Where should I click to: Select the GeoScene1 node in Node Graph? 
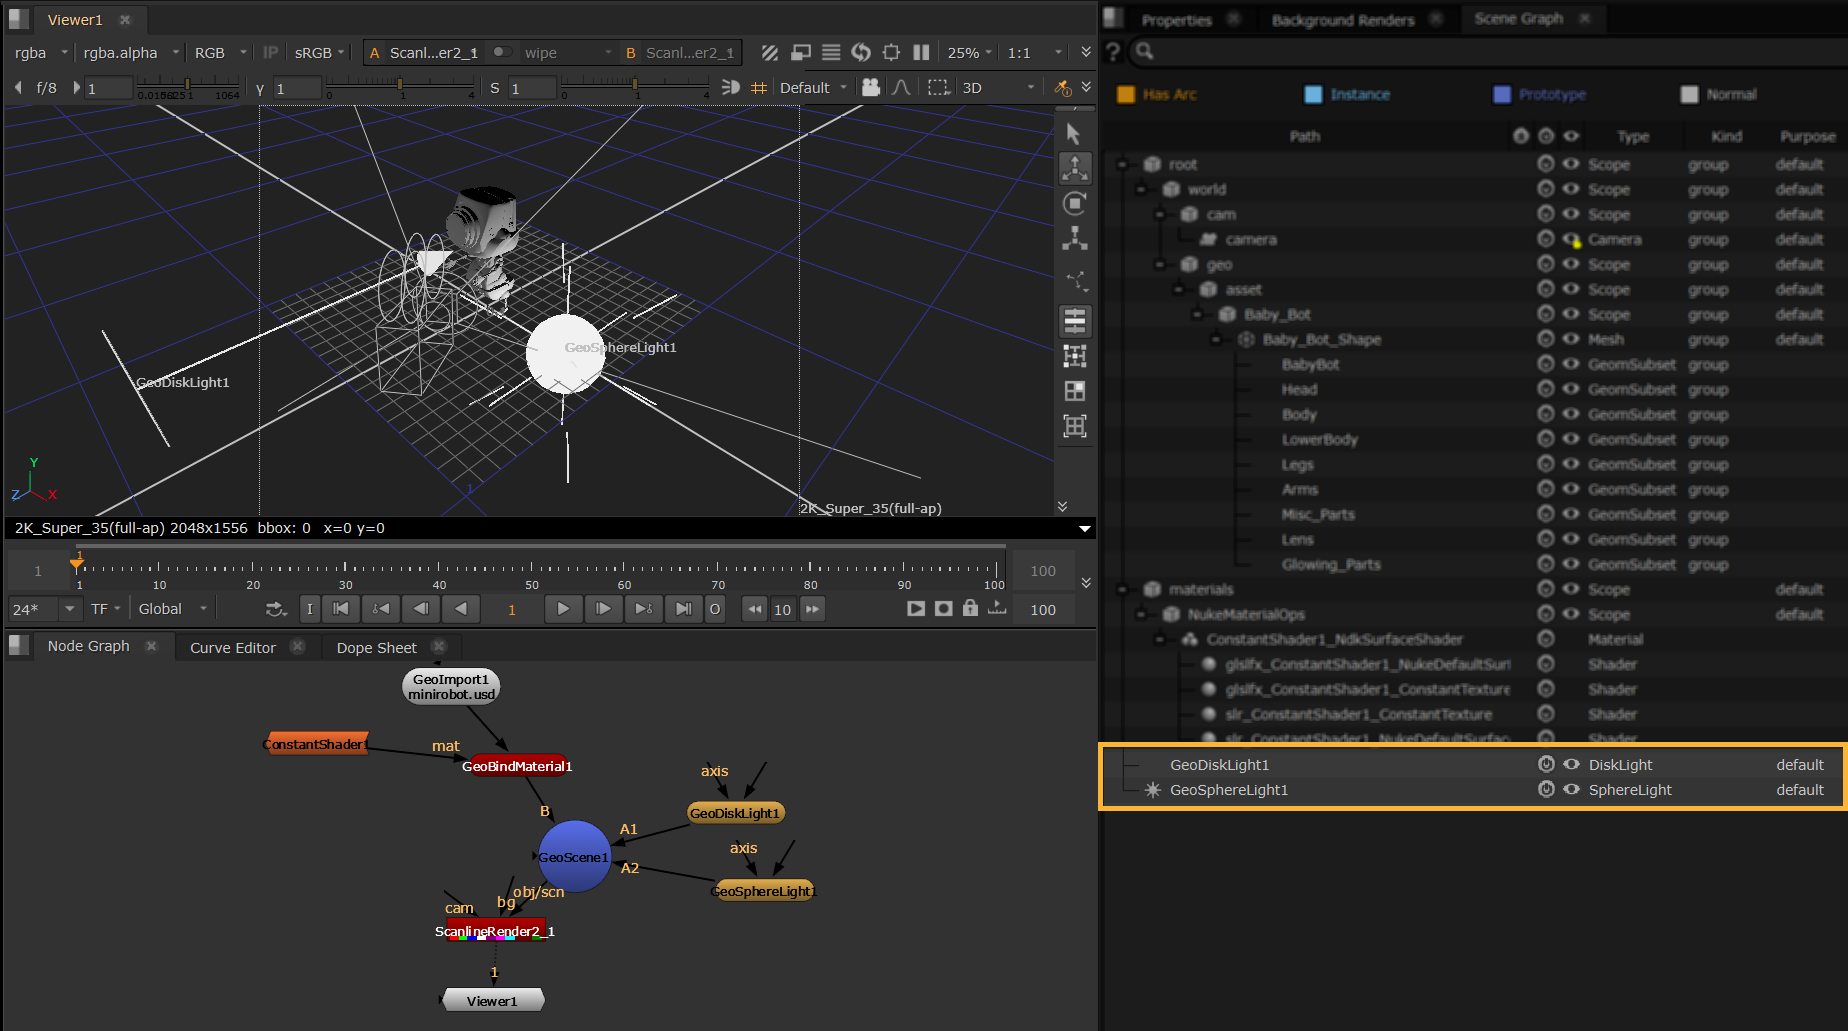point(574,857)
